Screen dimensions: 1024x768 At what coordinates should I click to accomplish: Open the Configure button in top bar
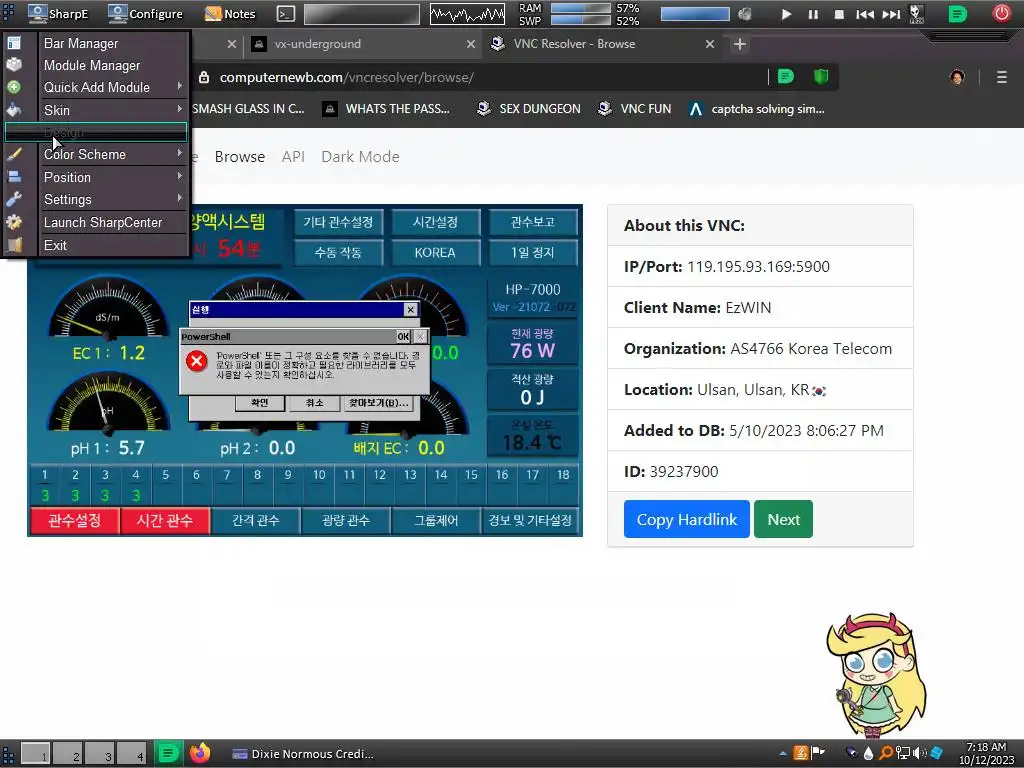(x=146, y=13)
